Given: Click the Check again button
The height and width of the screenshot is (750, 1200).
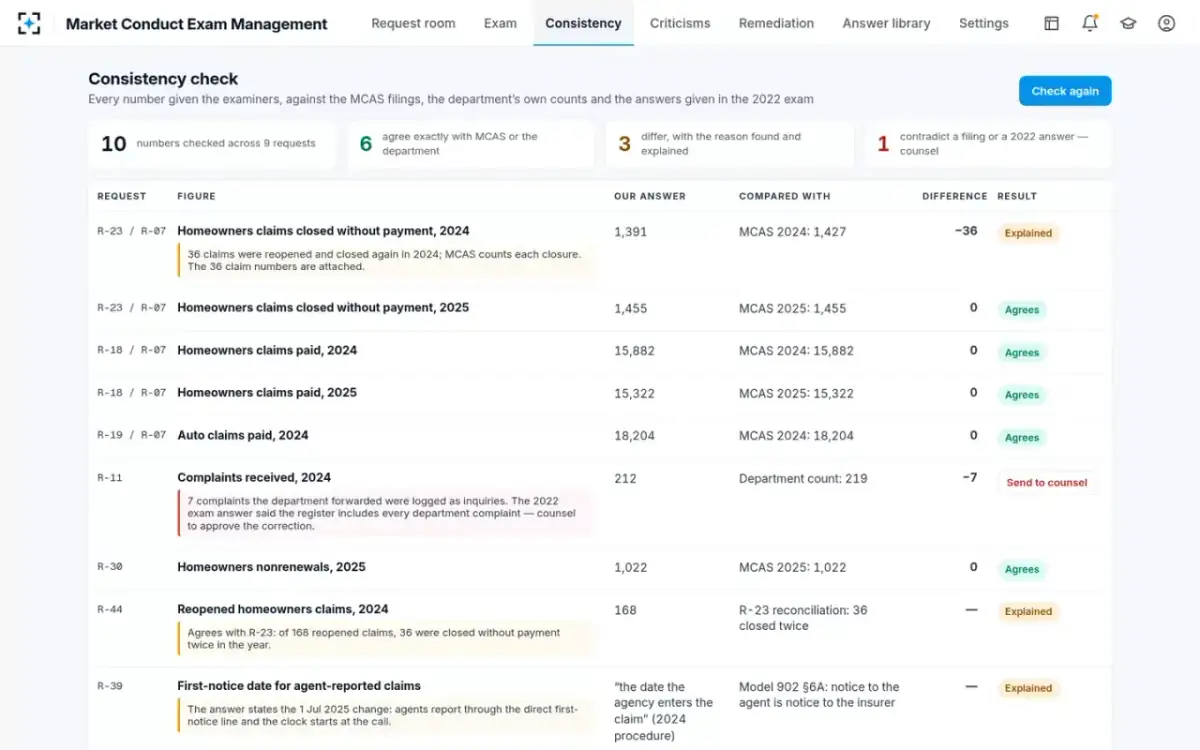Looking at the screenshot, I should pos(1065,91).
